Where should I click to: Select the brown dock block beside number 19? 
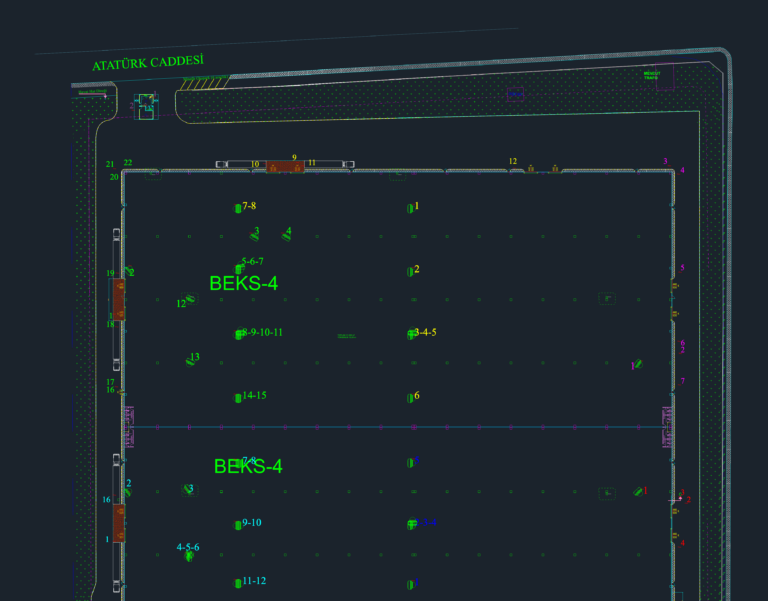119,299
